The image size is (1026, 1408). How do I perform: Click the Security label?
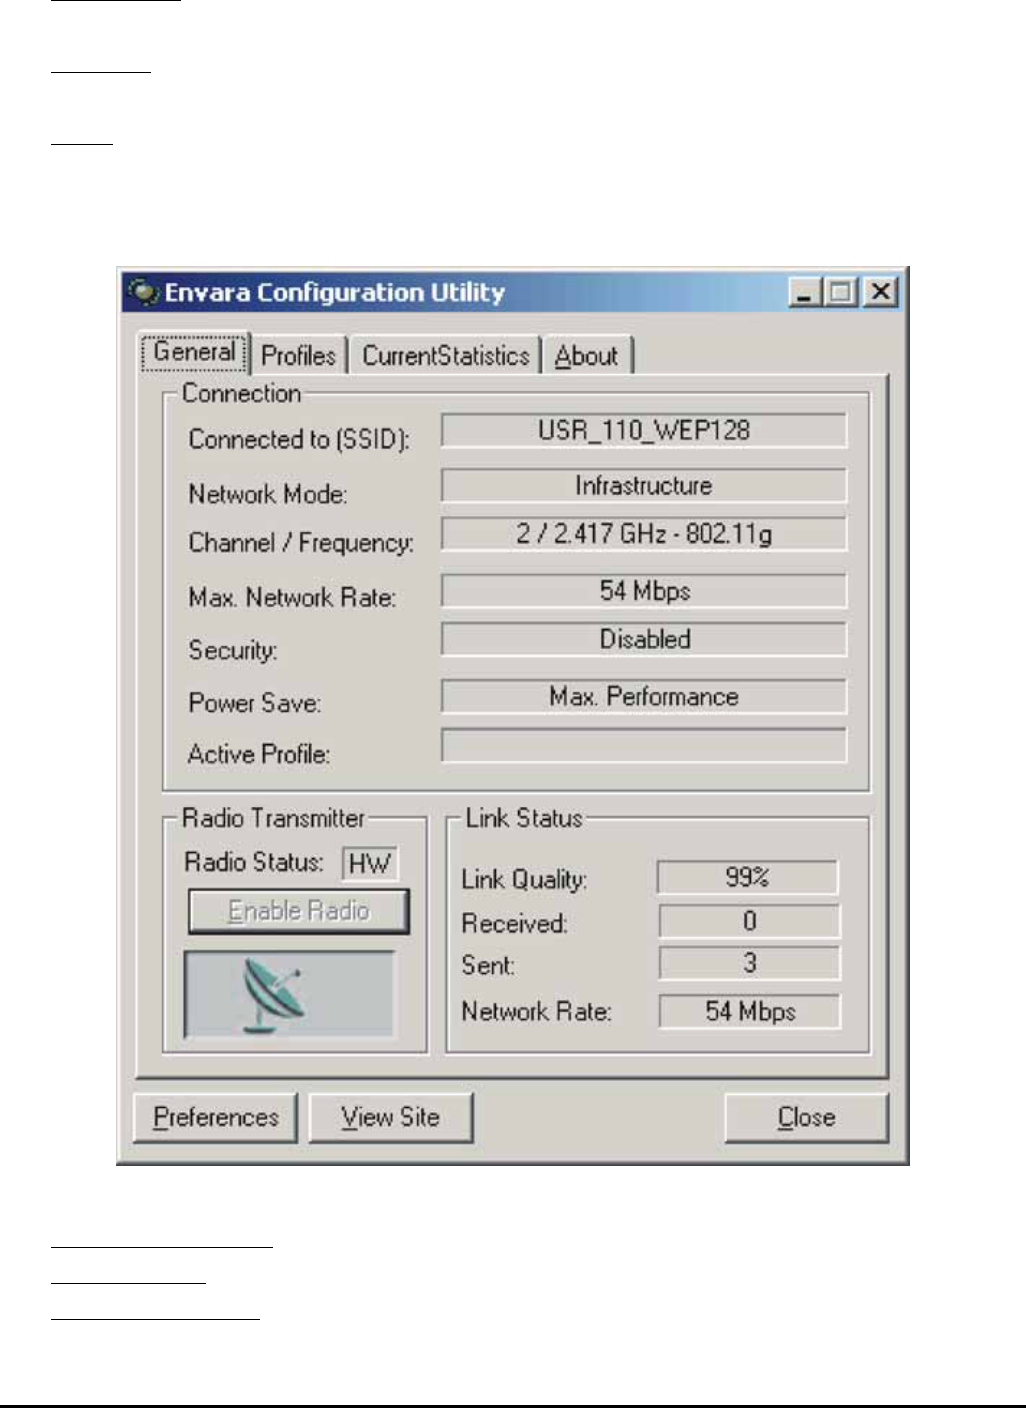pyautogui.click(x=233, y=650)
